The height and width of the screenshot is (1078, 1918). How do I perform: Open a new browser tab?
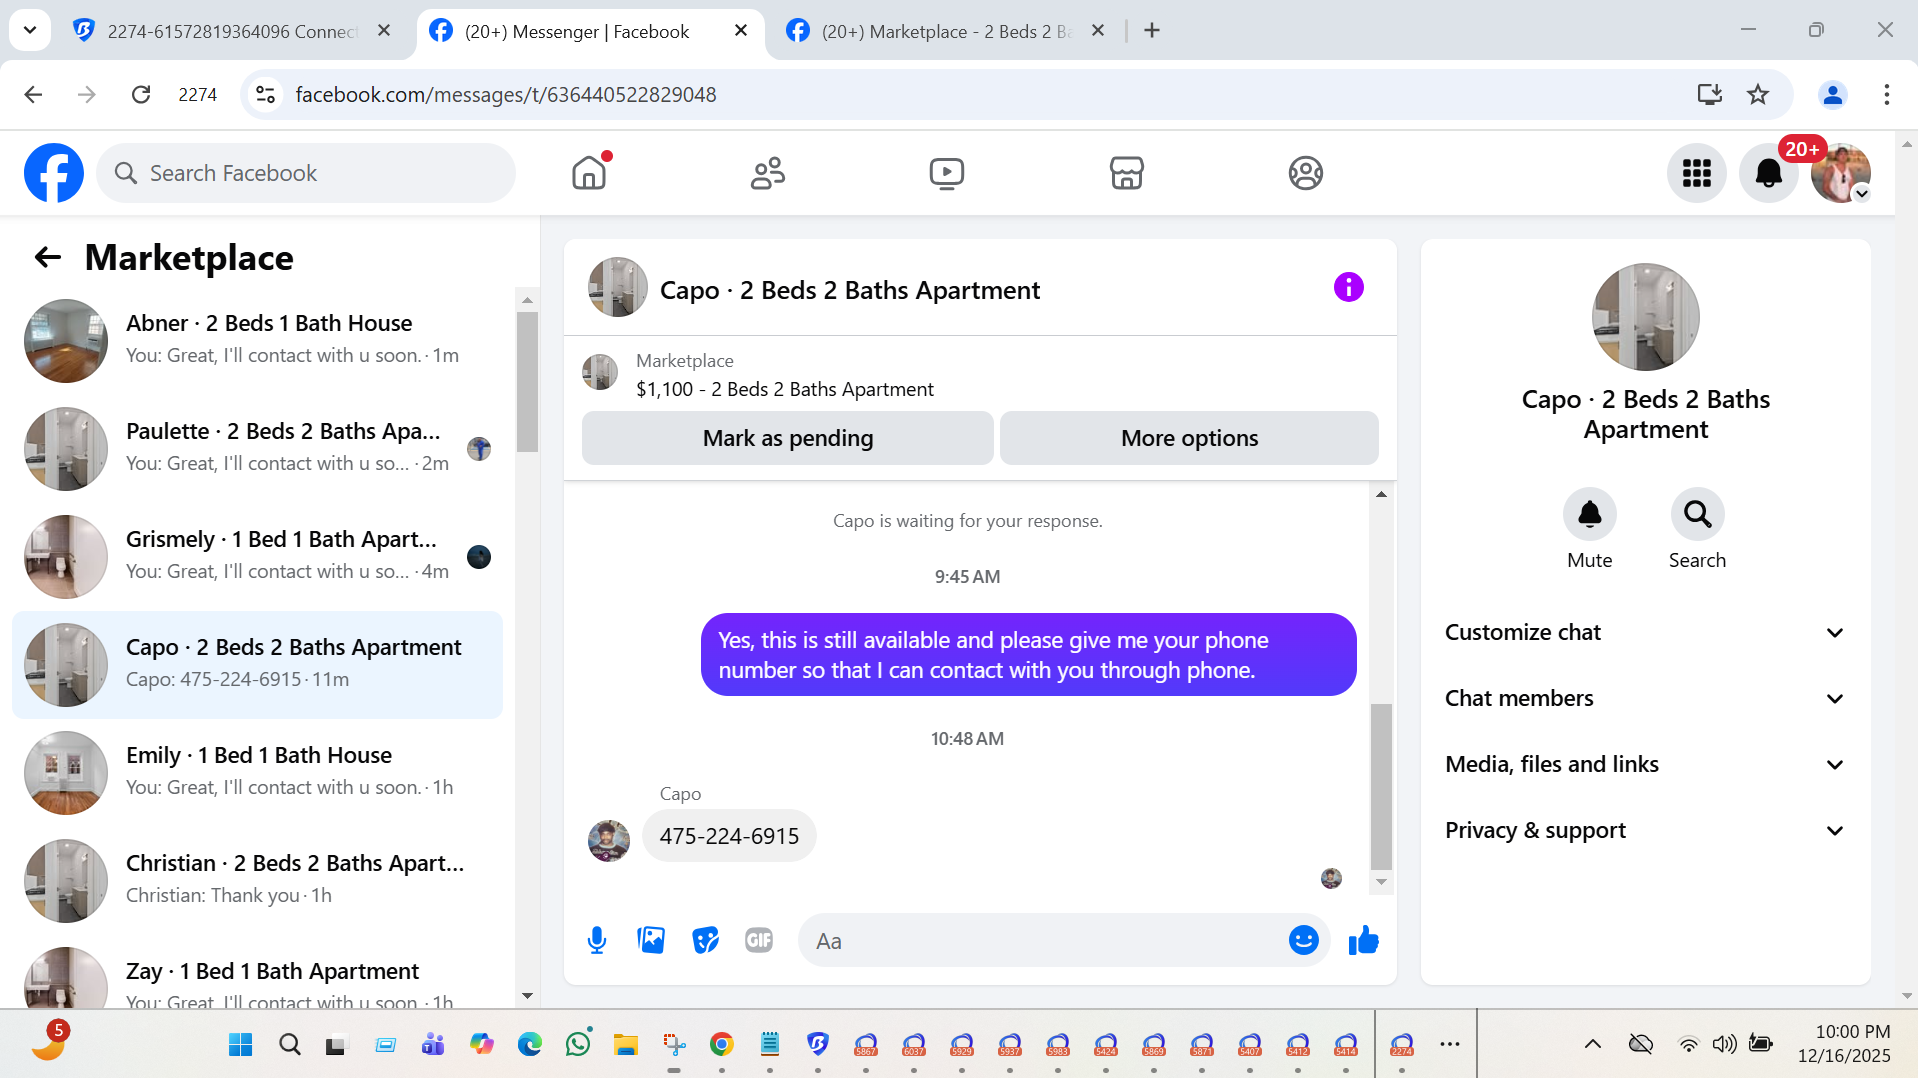click(x=1152, y=31)
